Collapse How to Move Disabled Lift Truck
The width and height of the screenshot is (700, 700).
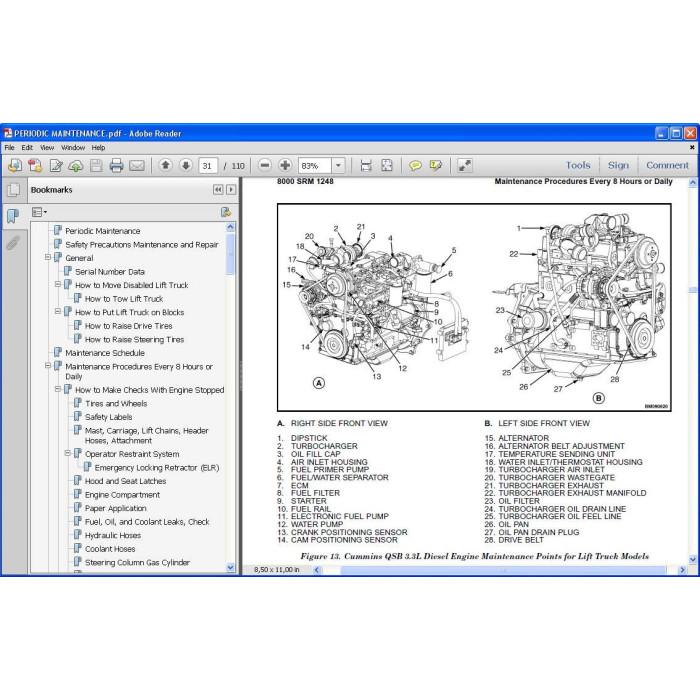click(x=58, y=284)
